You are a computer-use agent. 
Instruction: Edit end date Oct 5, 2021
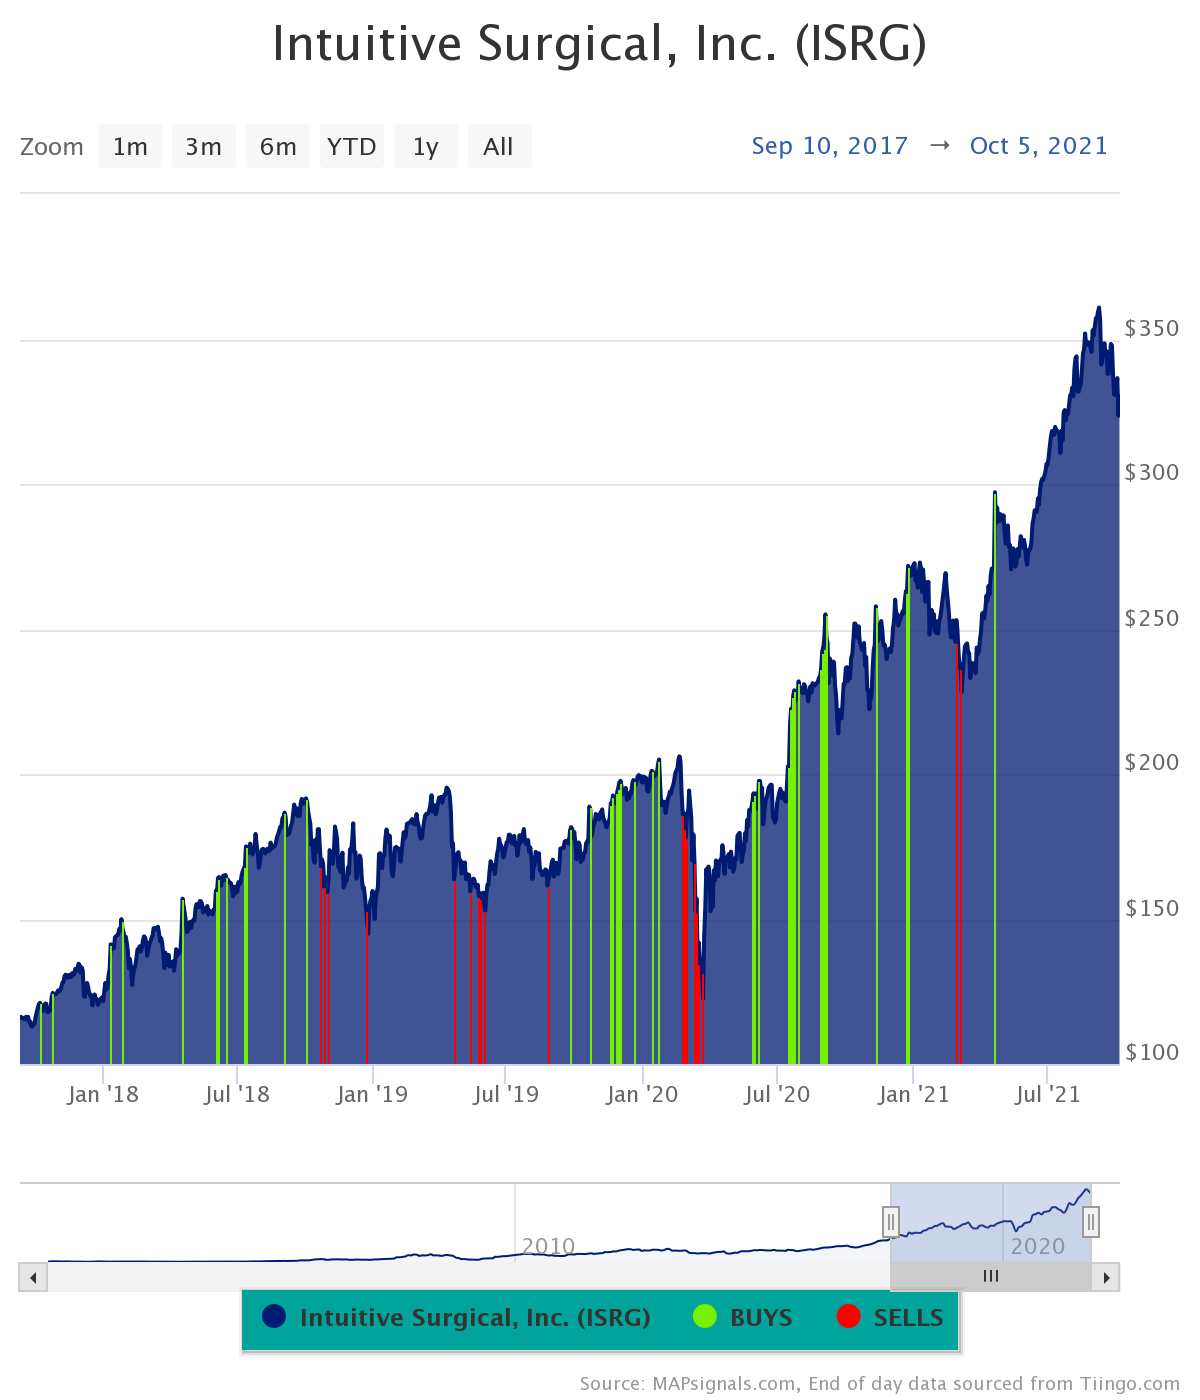pos(1039,146)
